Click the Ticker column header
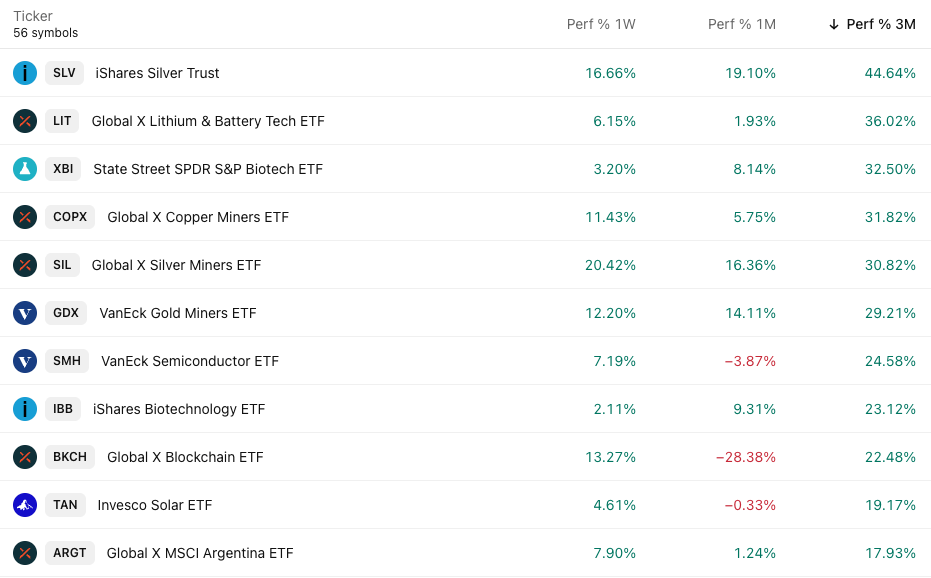This screenshot has width=931, height=578. [33, 16]
